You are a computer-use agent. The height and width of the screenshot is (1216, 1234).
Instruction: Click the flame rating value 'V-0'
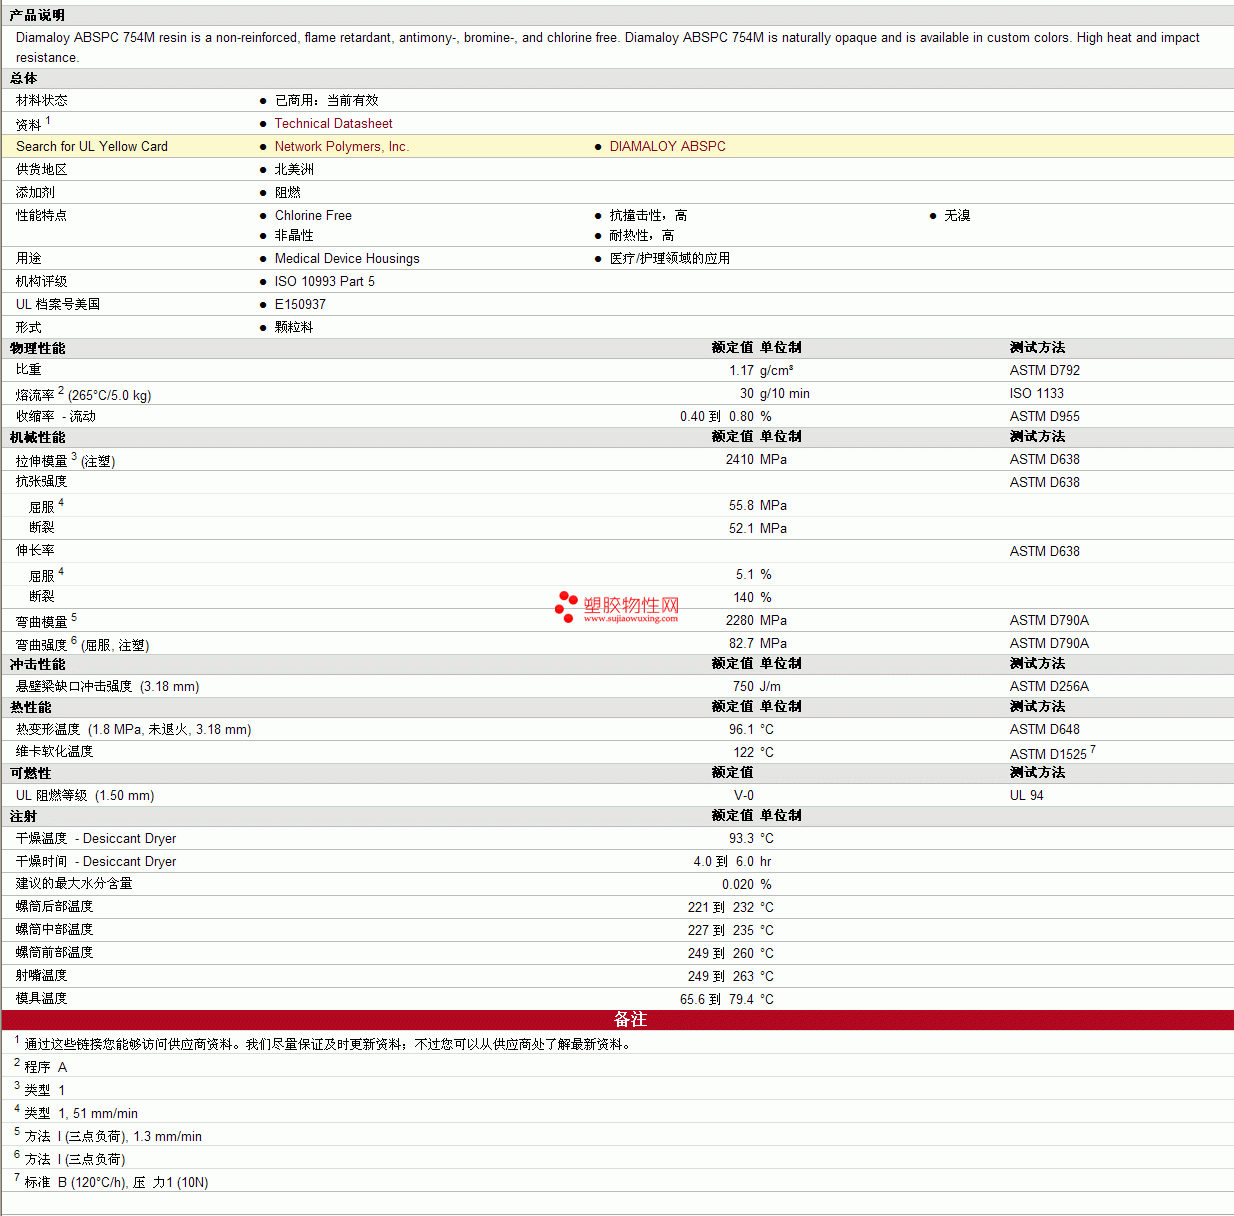pos(744,795)
